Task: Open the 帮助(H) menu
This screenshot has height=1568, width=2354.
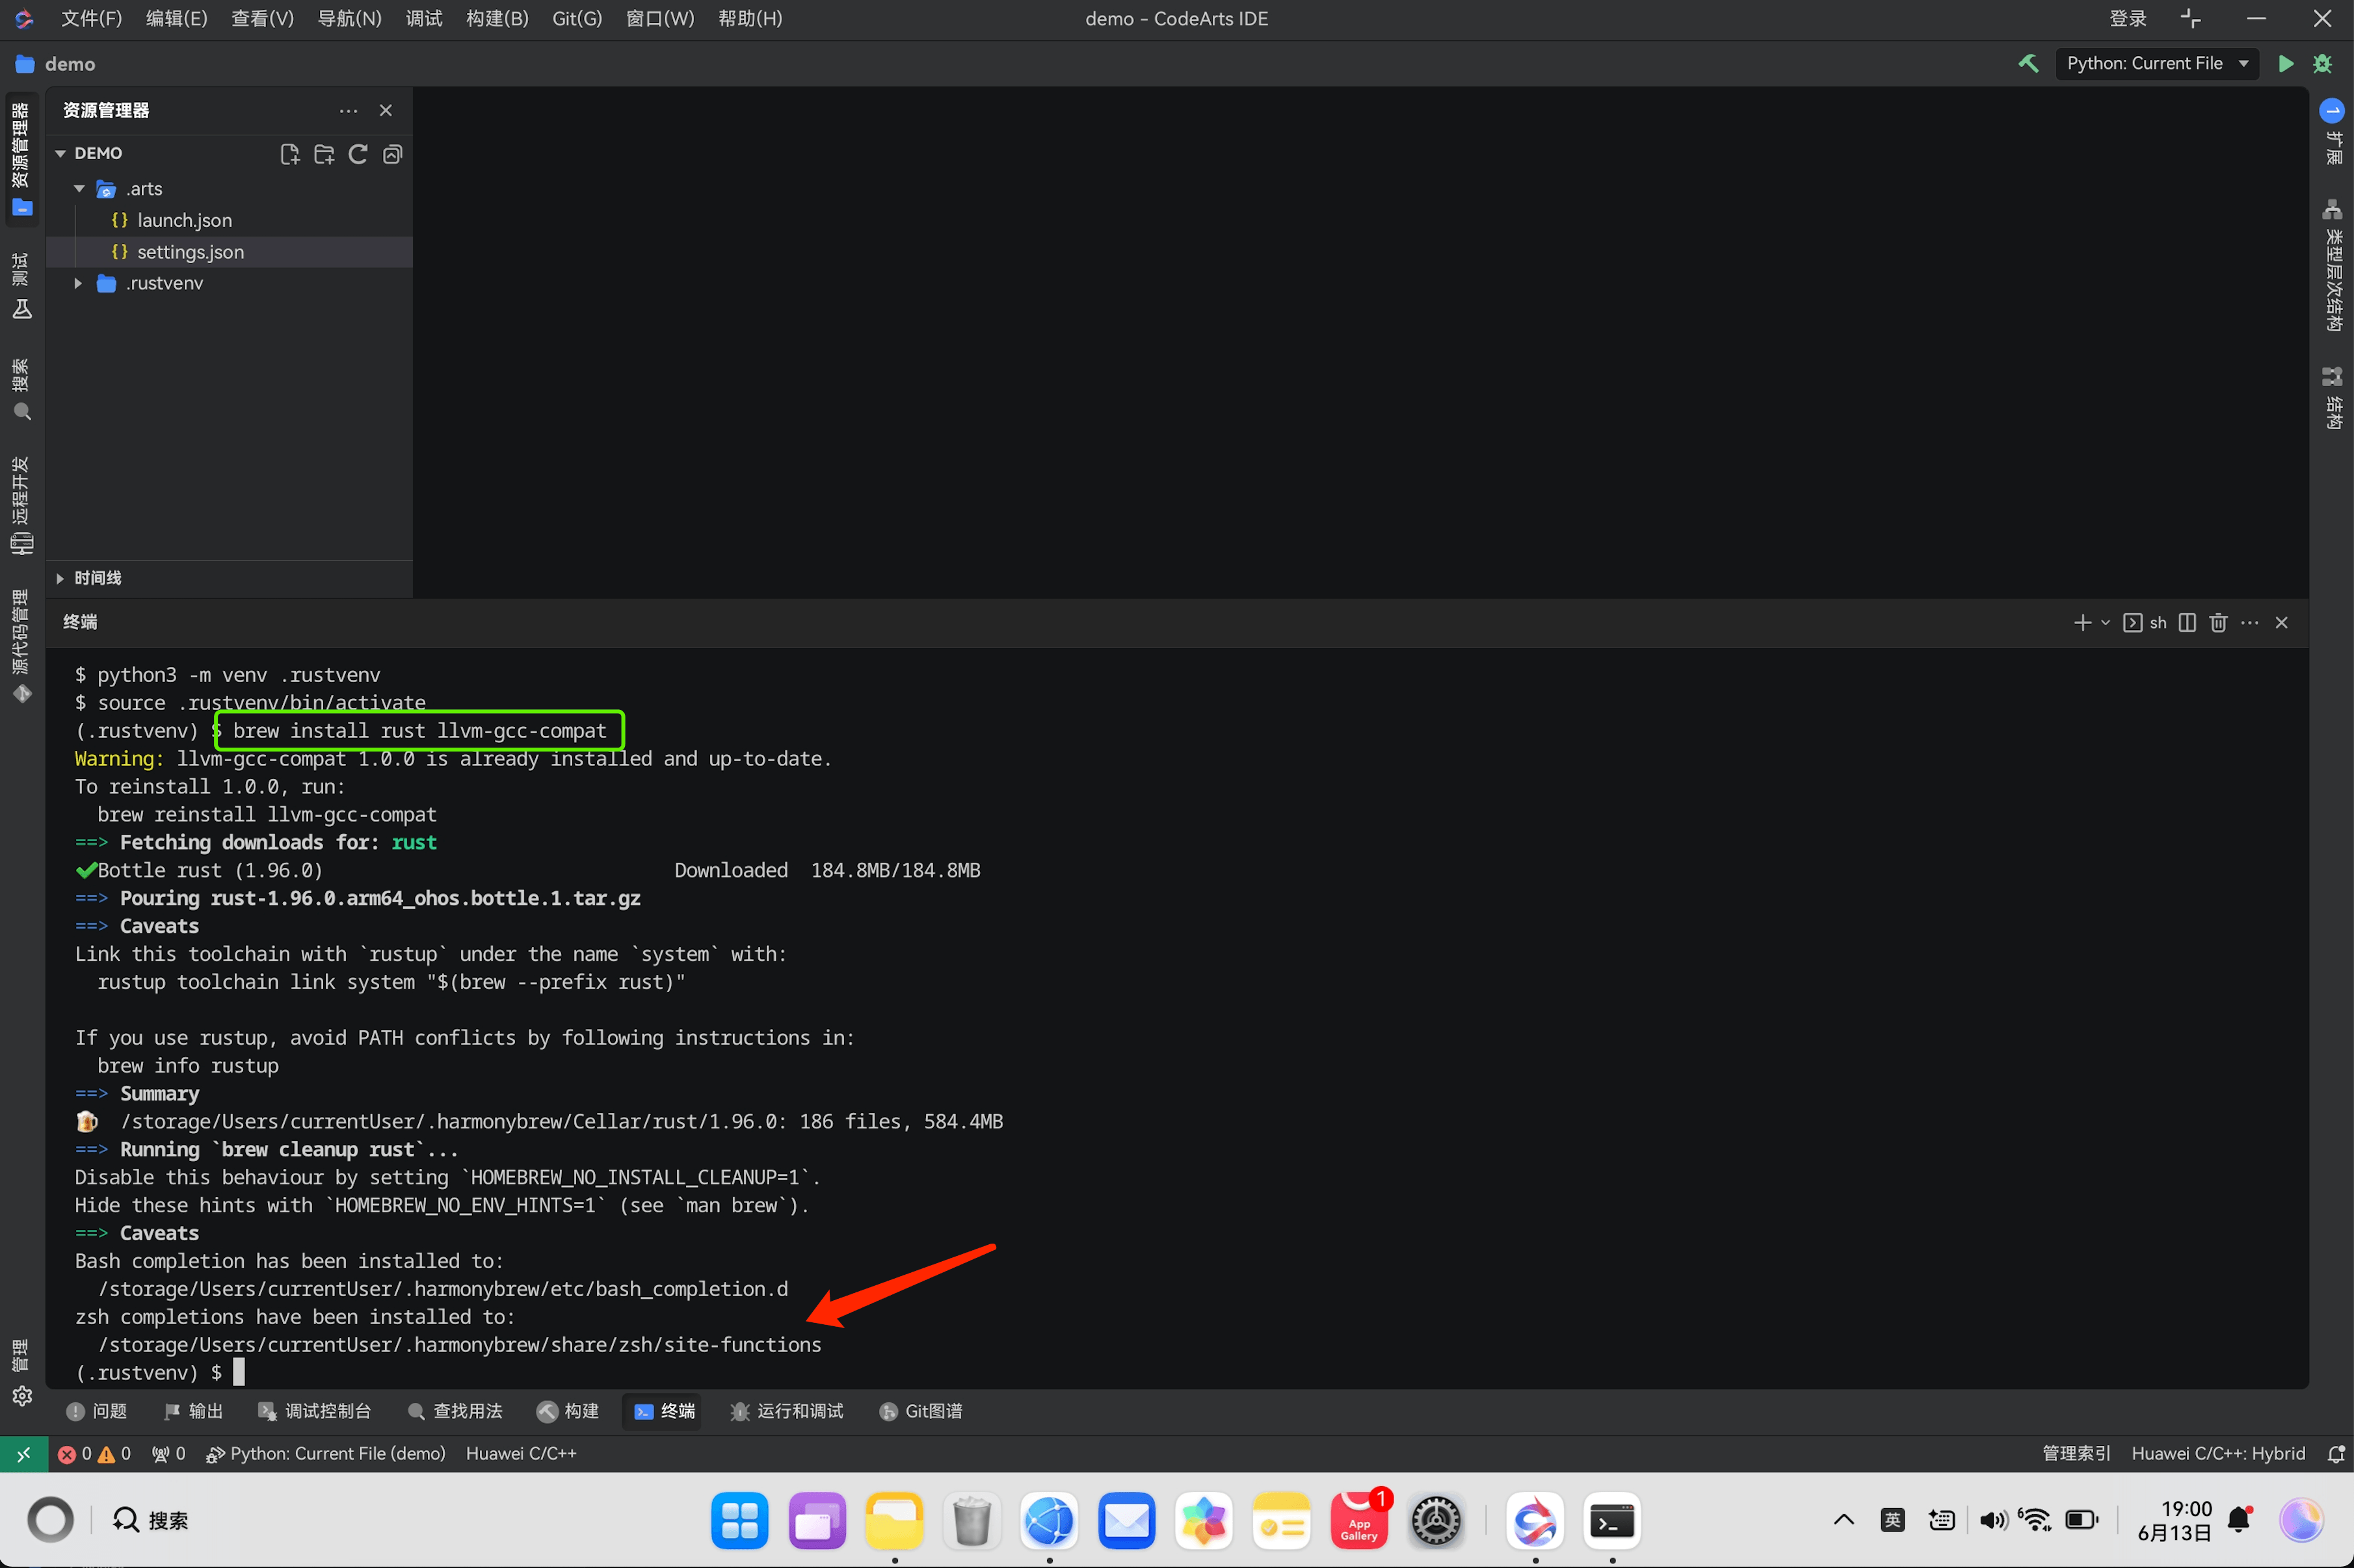Action: tap(750, 18)
